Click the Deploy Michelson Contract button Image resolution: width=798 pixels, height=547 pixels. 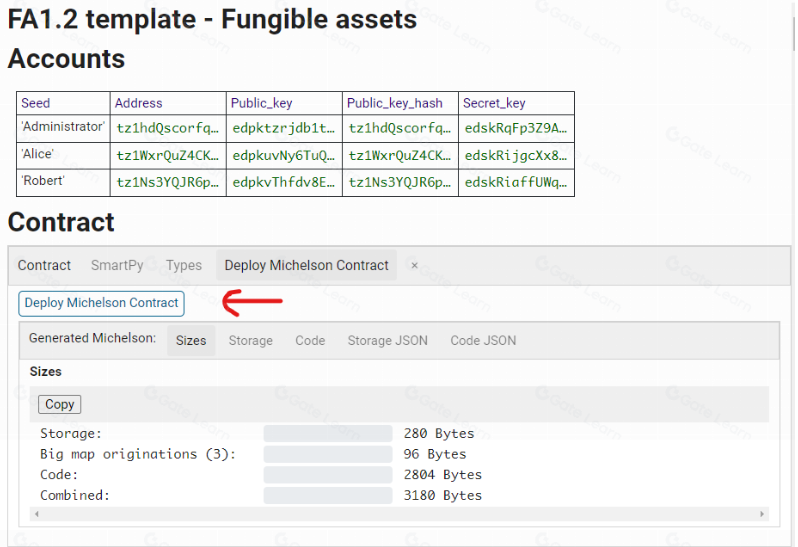point(101,303)
